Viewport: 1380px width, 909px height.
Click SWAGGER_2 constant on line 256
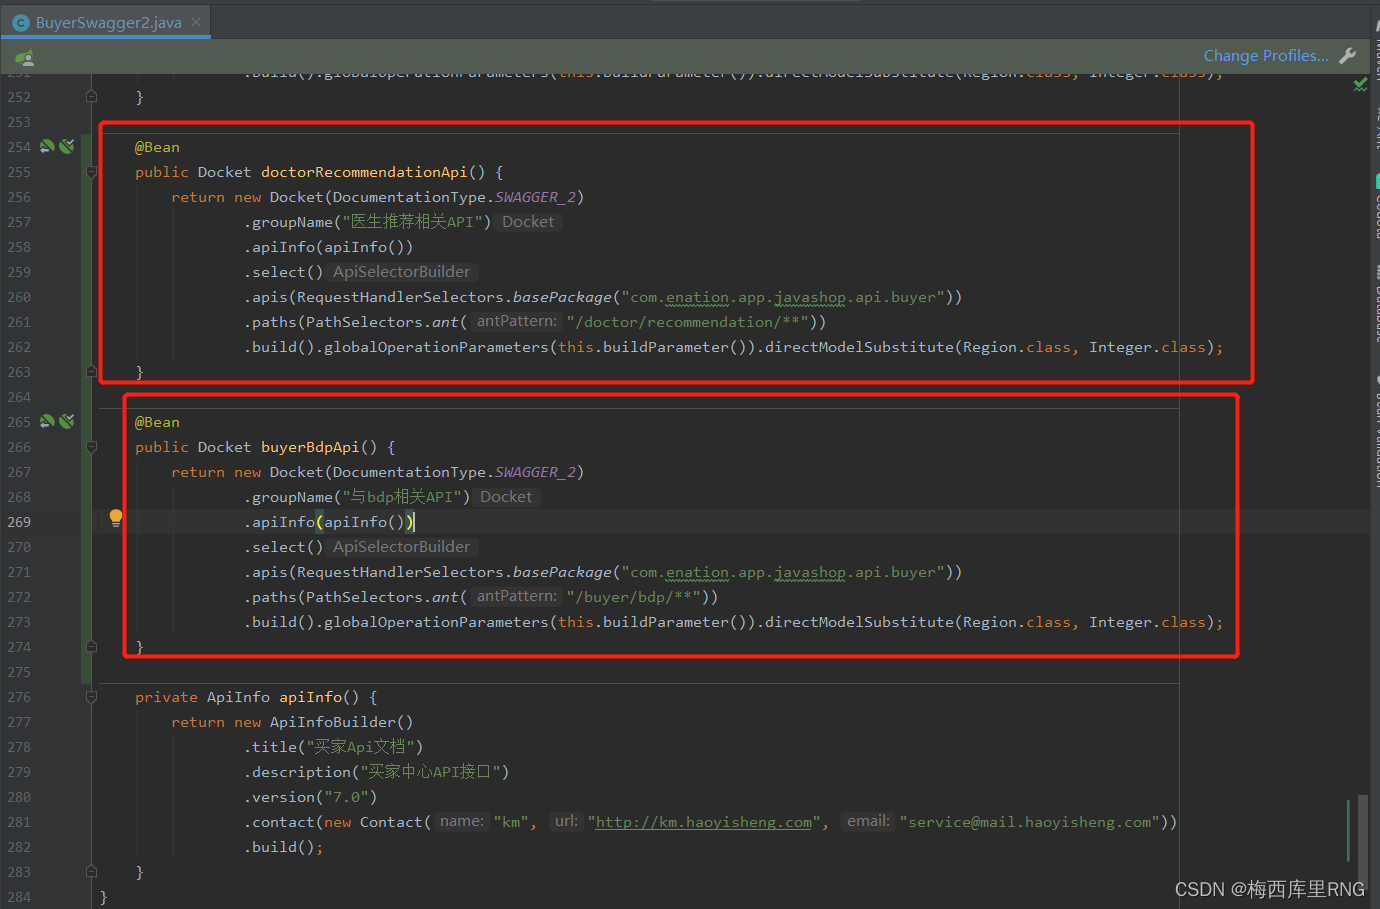(x=535, y=197)
